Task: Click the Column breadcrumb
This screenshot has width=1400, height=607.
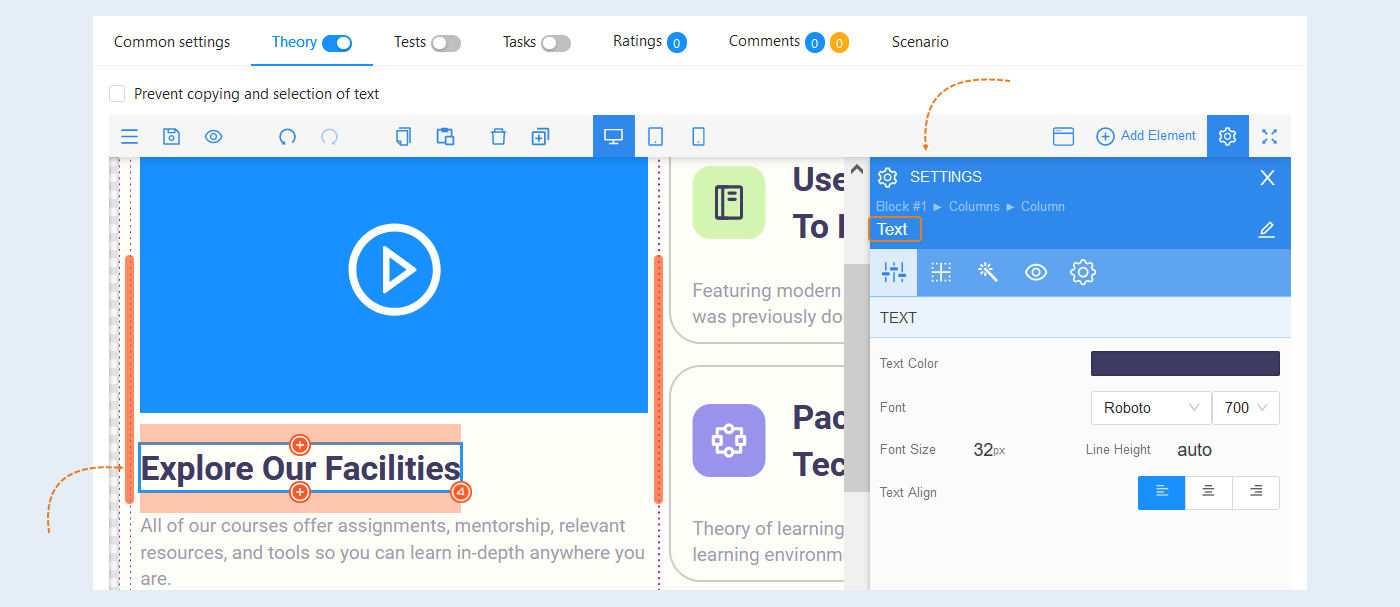Action: click(1043, 206)
